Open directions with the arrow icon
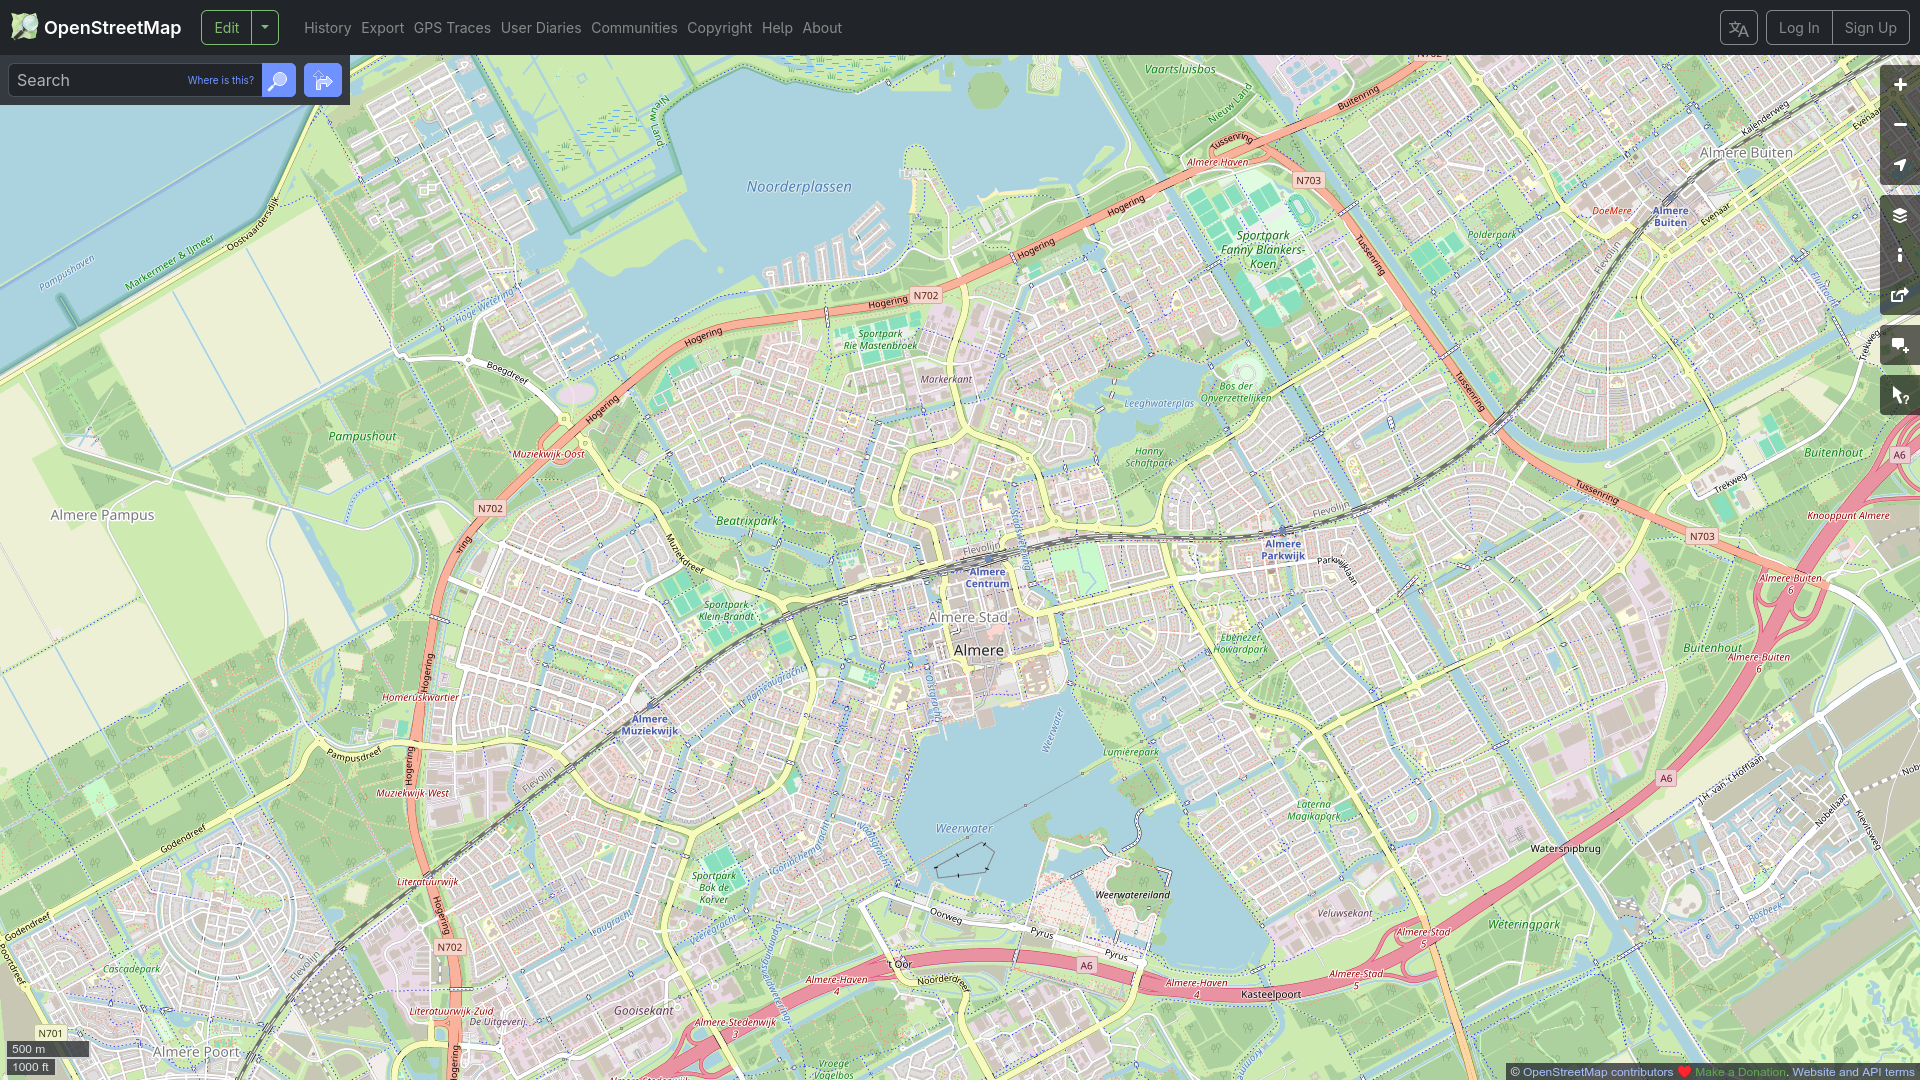The image size is (1920, 1080). [323, 80]
